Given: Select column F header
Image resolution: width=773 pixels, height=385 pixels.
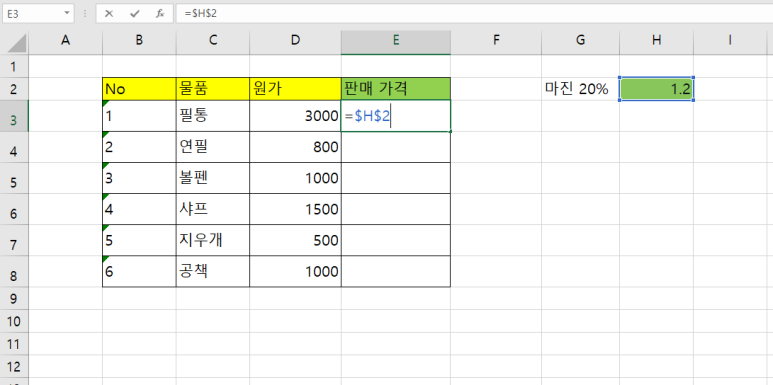Looking at the screenshot, I should point(496,41).
